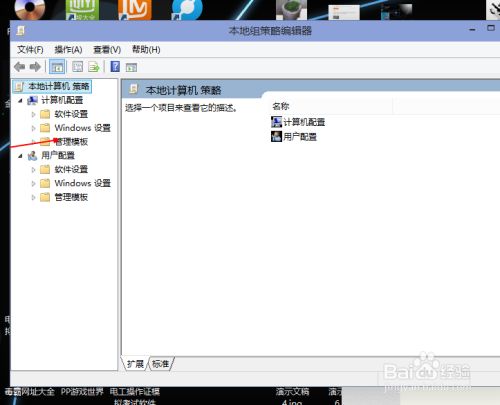Toggle the show/hide console tree icon
The image size is (500, 405).
(x=57, y=67)
